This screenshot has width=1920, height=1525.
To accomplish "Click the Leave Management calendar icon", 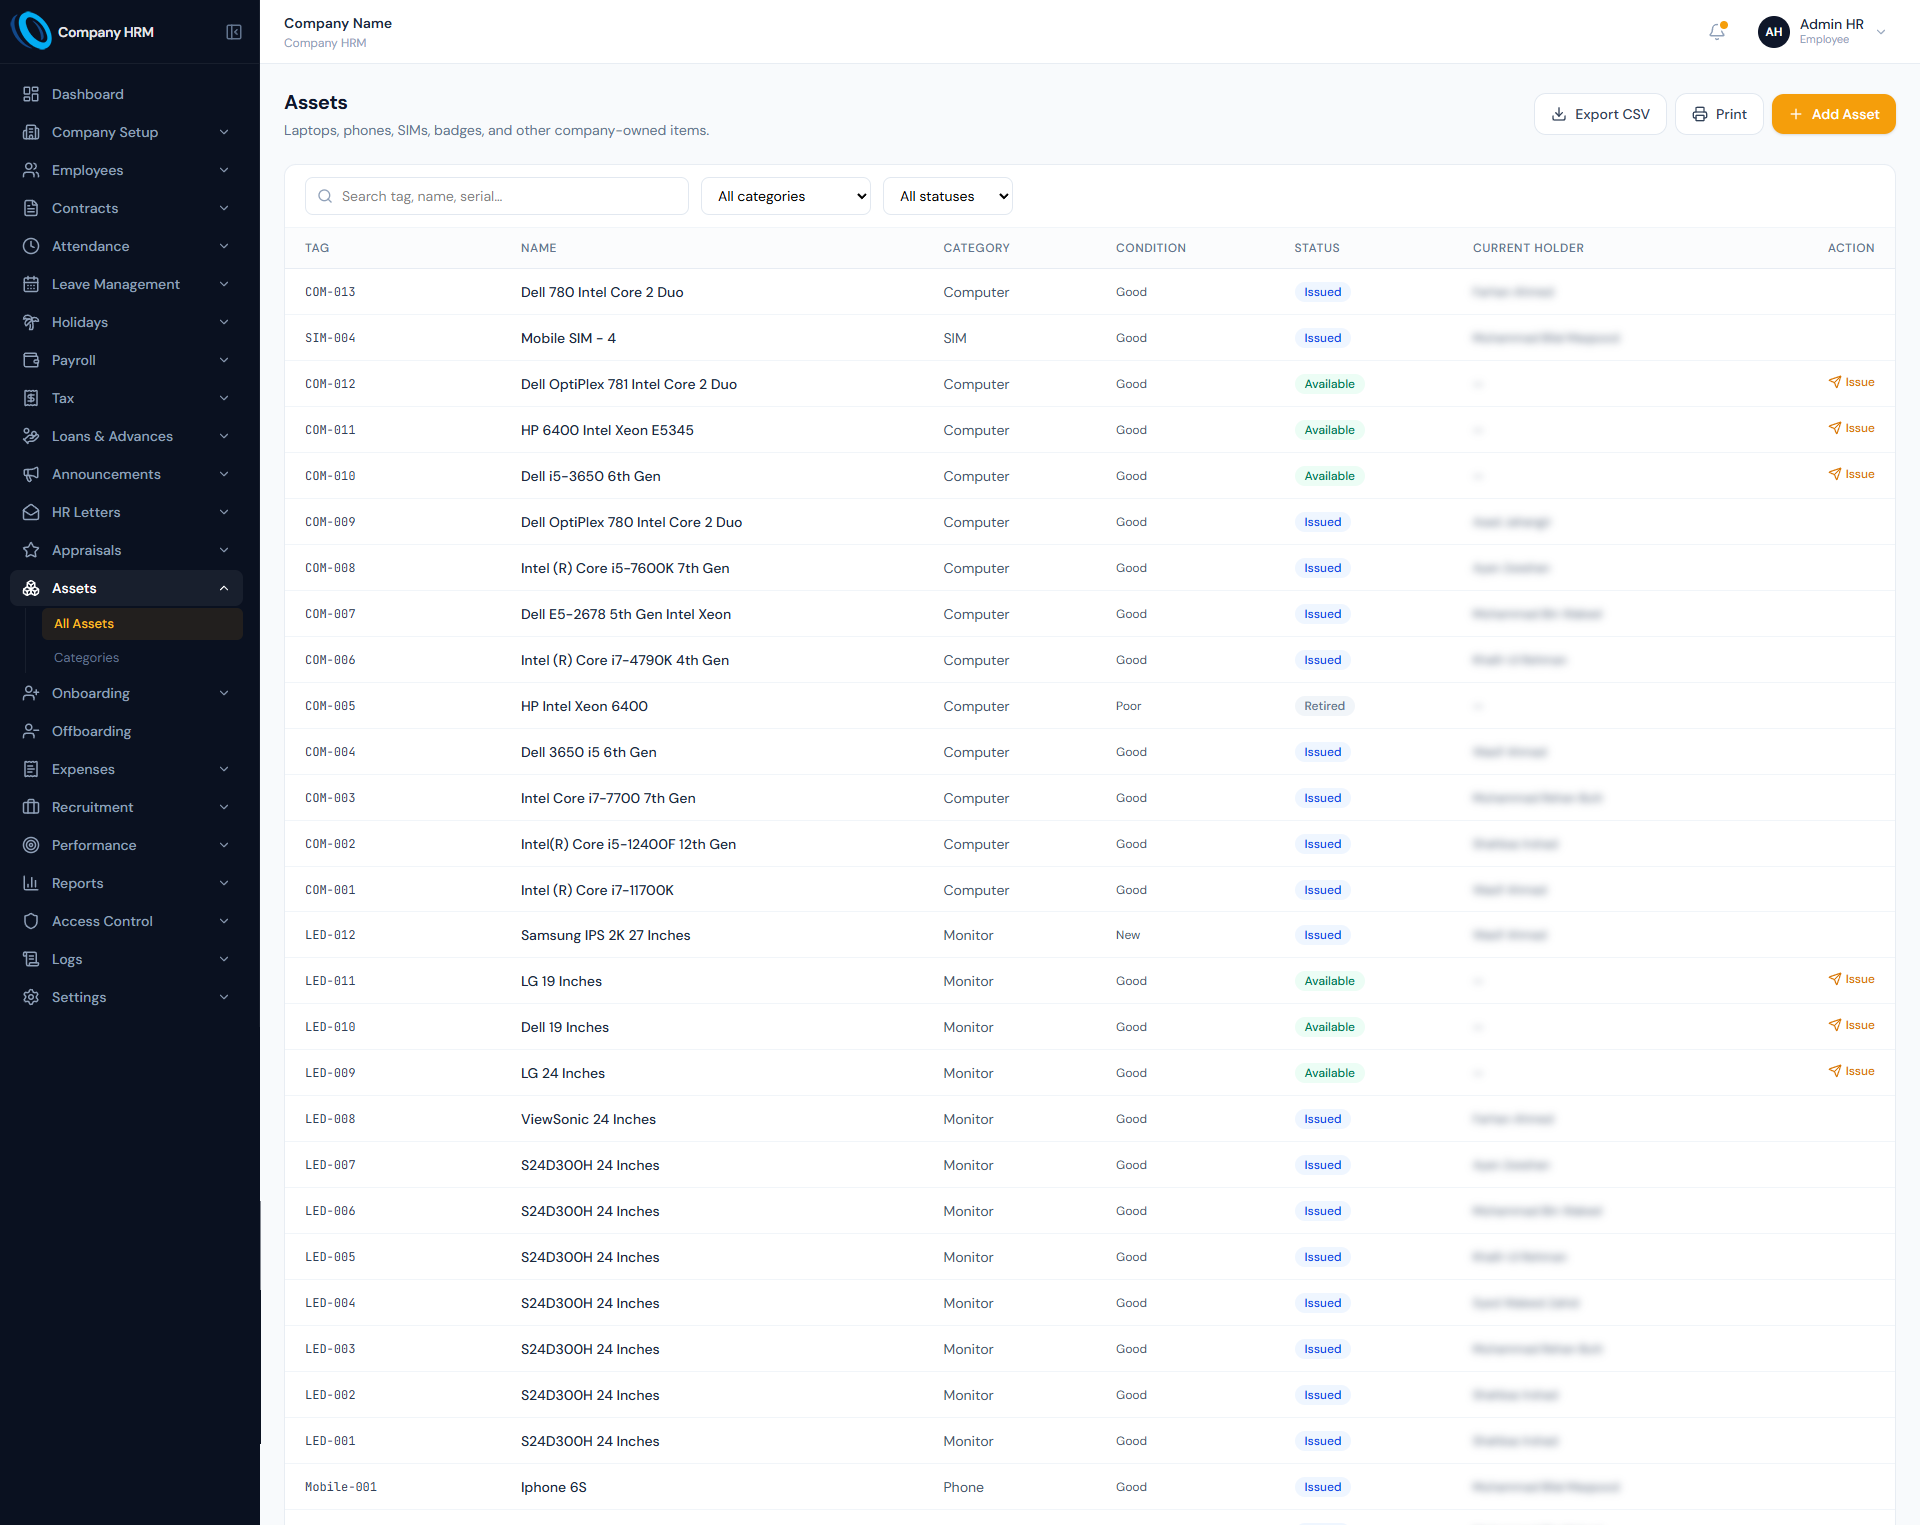I will [x=31, y=284].
